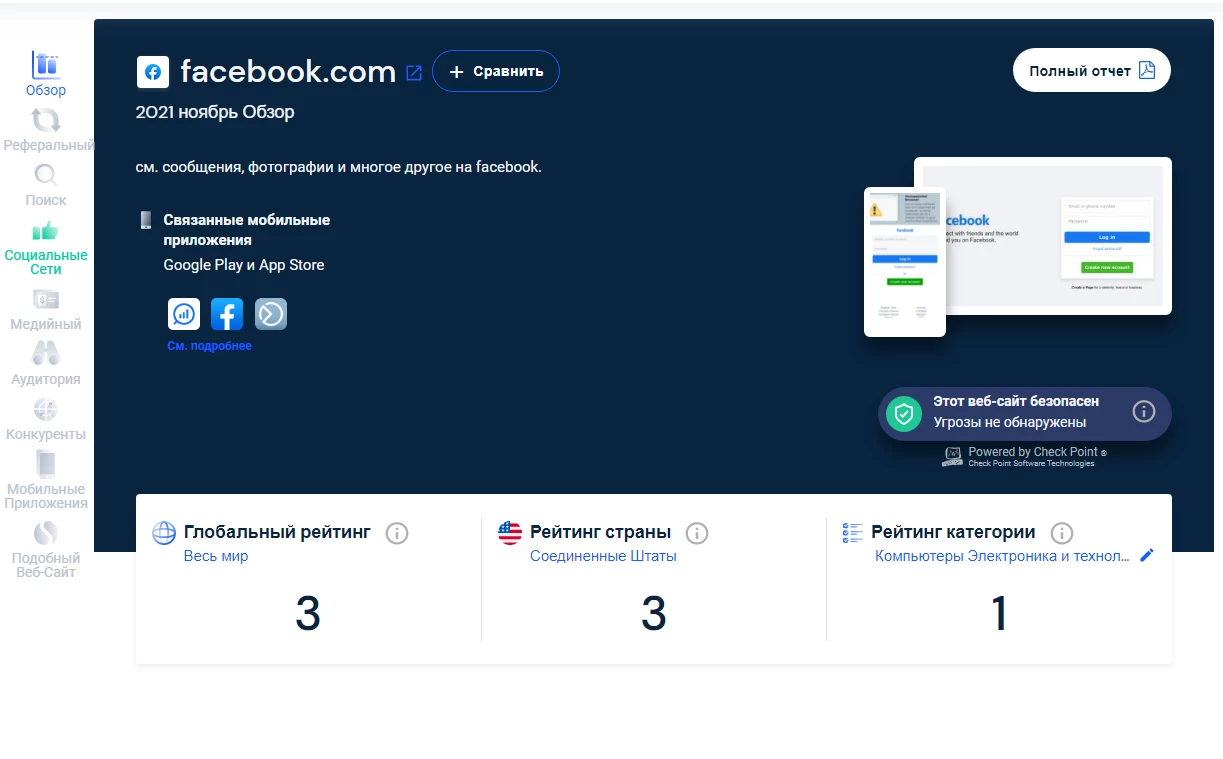Image resolution: width=1223 pixels, height=759 pixels.
Task: Click the Угрозы не обнаружены status text
Action: click(1010, 422)
